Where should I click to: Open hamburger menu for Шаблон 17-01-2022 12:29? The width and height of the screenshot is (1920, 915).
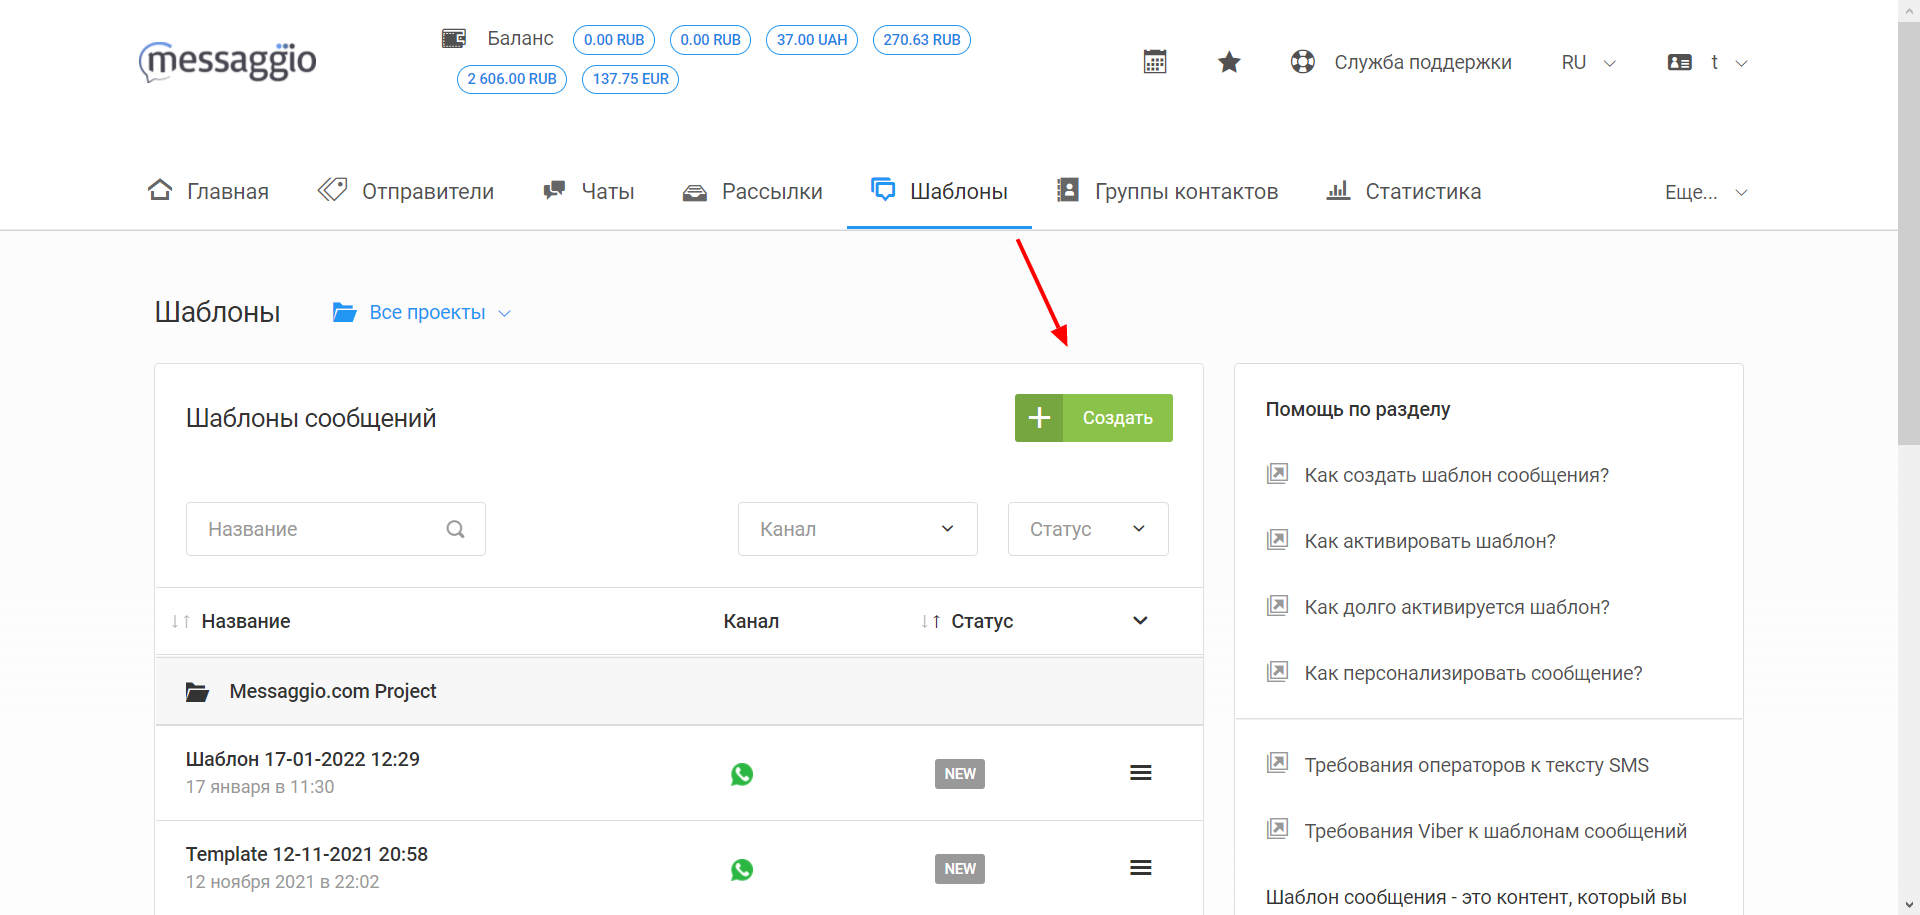pos(1141,773)
